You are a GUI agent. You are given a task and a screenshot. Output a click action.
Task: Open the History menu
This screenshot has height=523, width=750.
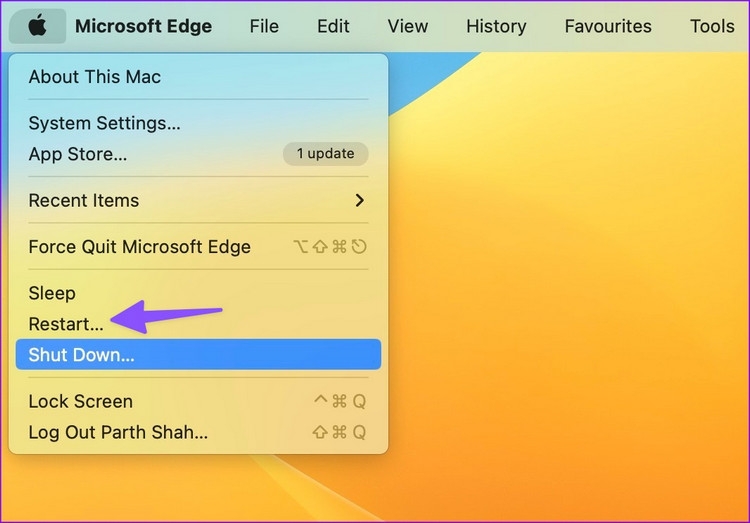tap(496, 26)
